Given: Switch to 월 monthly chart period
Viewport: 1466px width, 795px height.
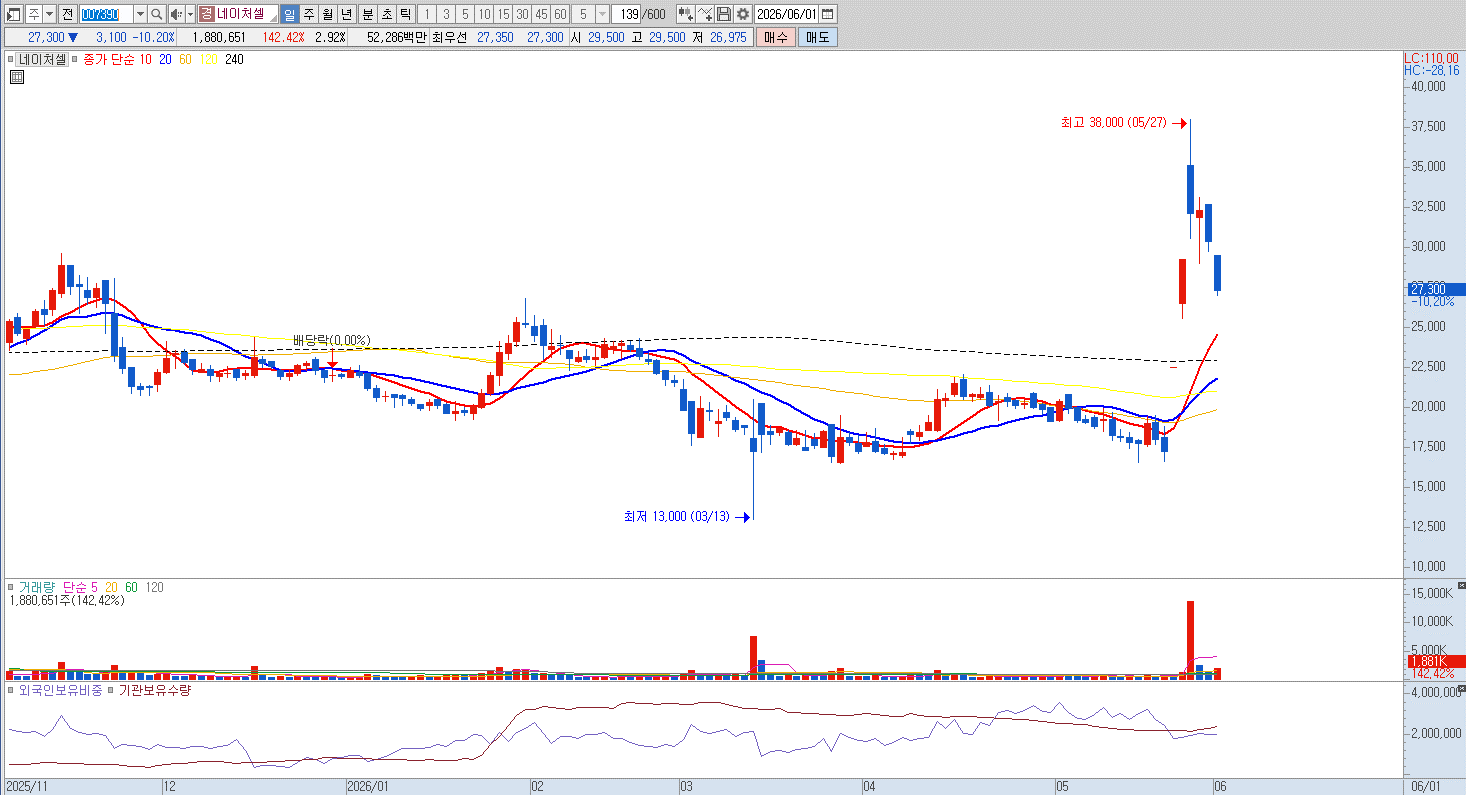Looking at the screenshot, I should tap(327, 14).
